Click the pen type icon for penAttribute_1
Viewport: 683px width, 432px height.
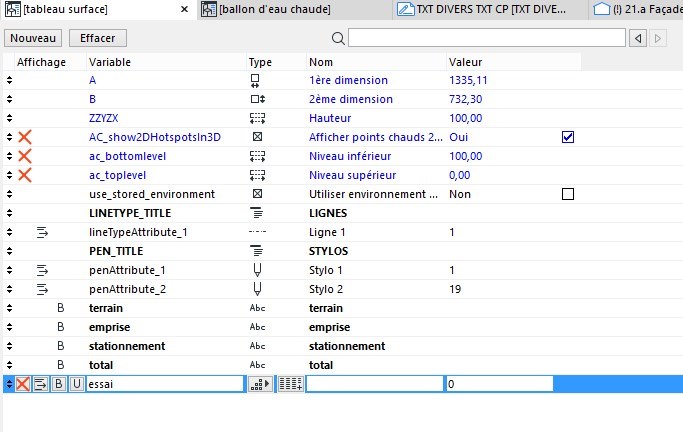(x=257, y=270)
